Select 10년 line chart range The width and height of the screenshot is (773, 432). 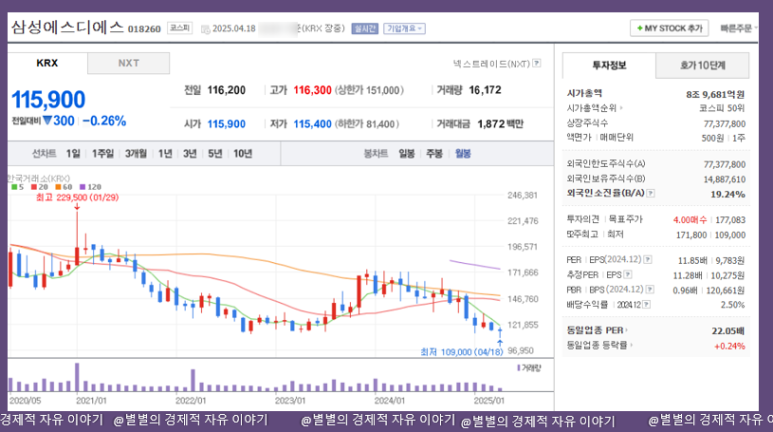tap(243, 154)
